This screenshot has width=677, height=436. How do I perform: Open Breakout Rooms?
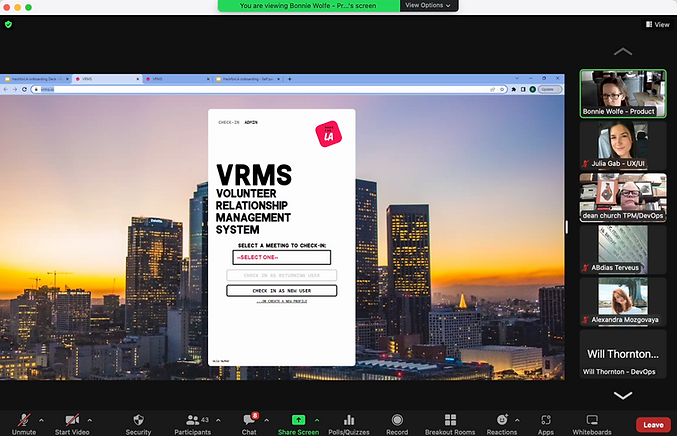tap(450, 424)
